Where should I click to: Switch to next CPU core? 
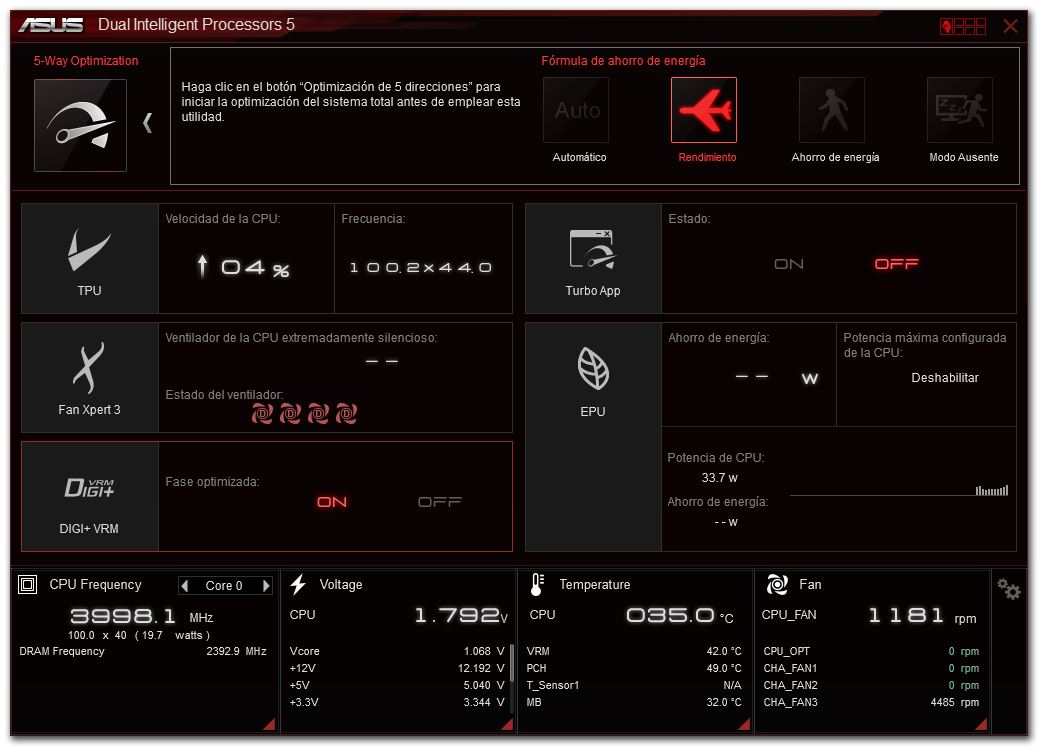266,585
